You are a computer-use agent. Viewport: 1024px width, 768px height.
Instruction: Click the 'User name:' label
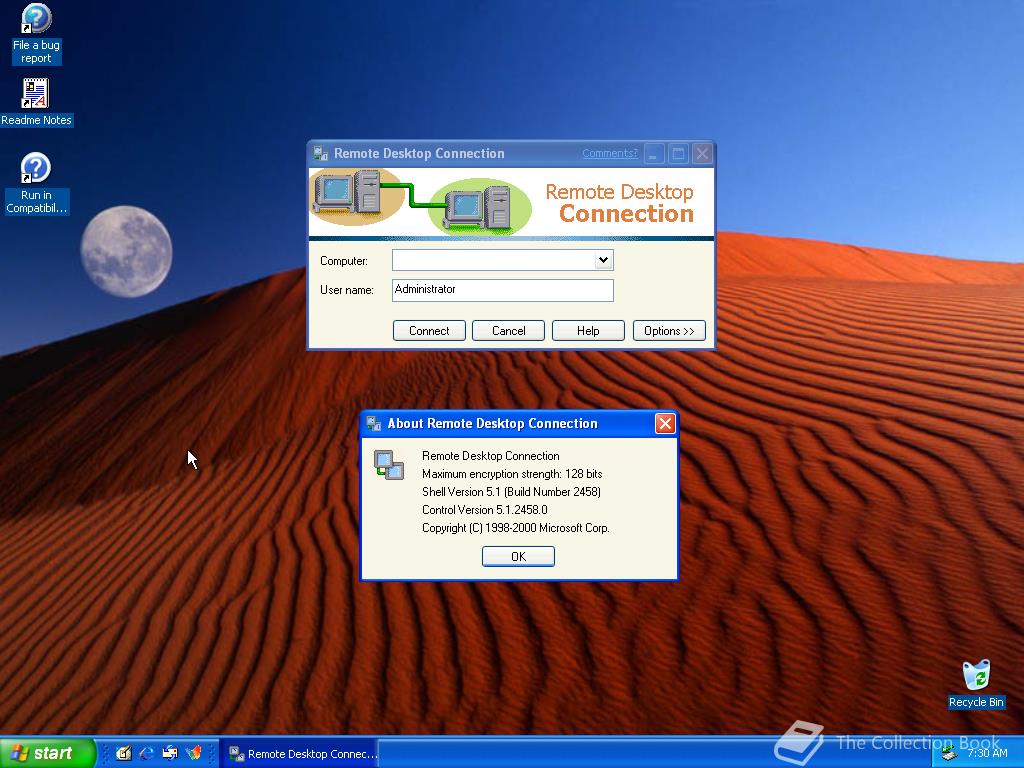pyautogui.click(x=347, y=290)
